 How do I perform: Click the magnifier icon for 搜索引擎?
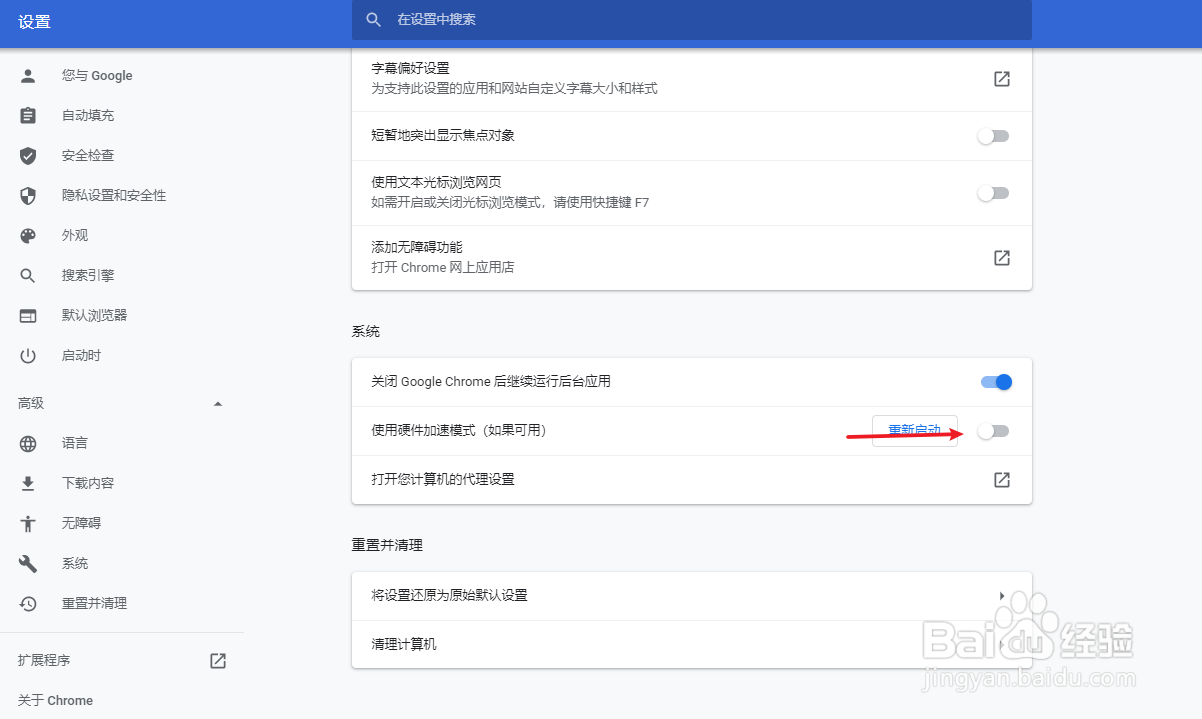point(28,276)
